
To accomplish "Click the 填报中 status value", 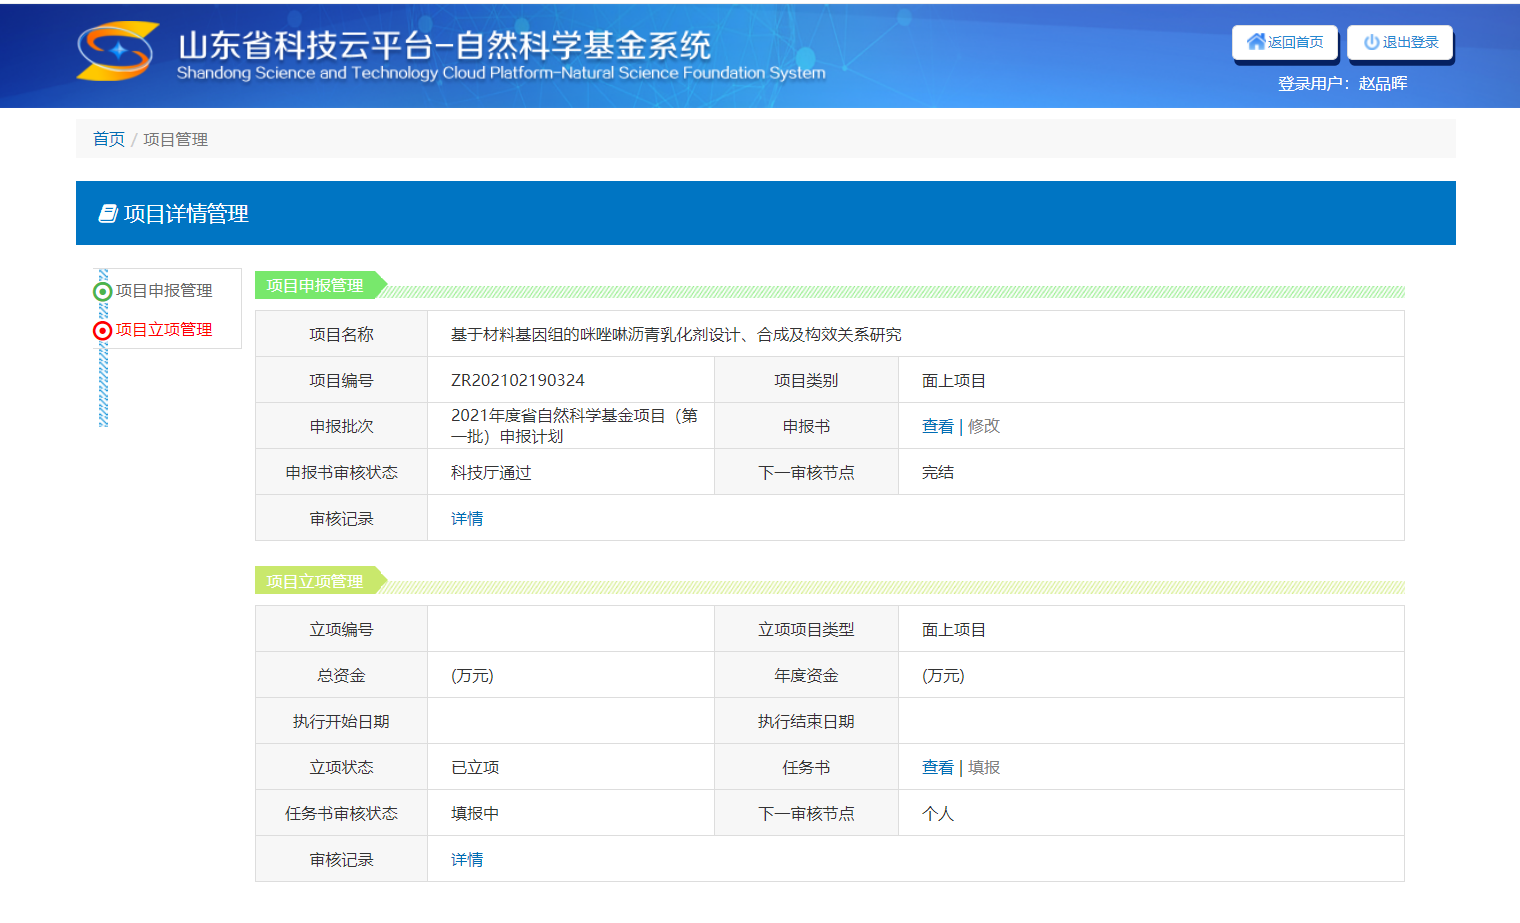I will pos(475,813).
